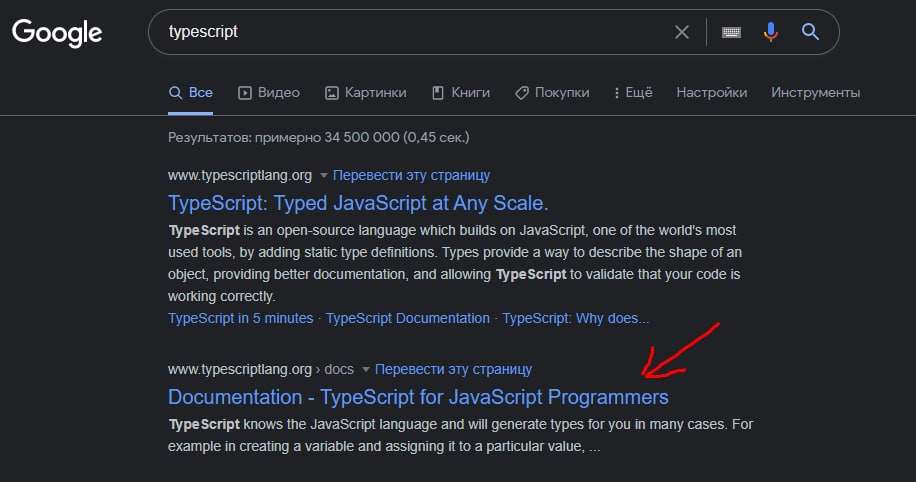Viewport: 916px width, 482px height.
Task: Switch to the Книги tab
Action: pos(461,92)
